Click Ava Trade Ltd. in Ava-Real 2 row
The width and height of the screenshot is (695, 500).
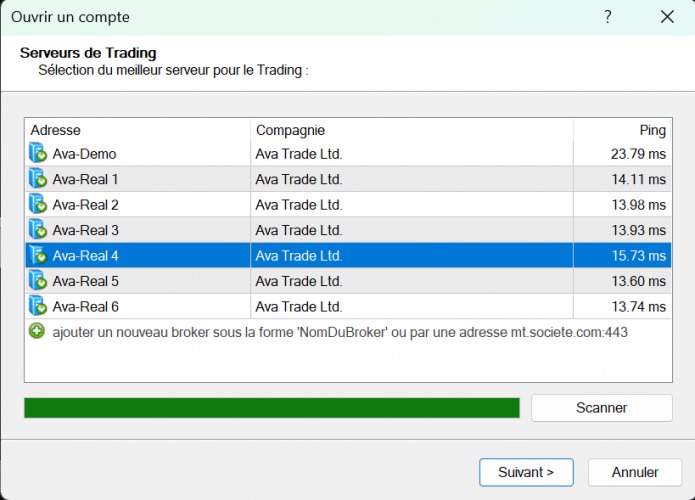tap(299, 205)
